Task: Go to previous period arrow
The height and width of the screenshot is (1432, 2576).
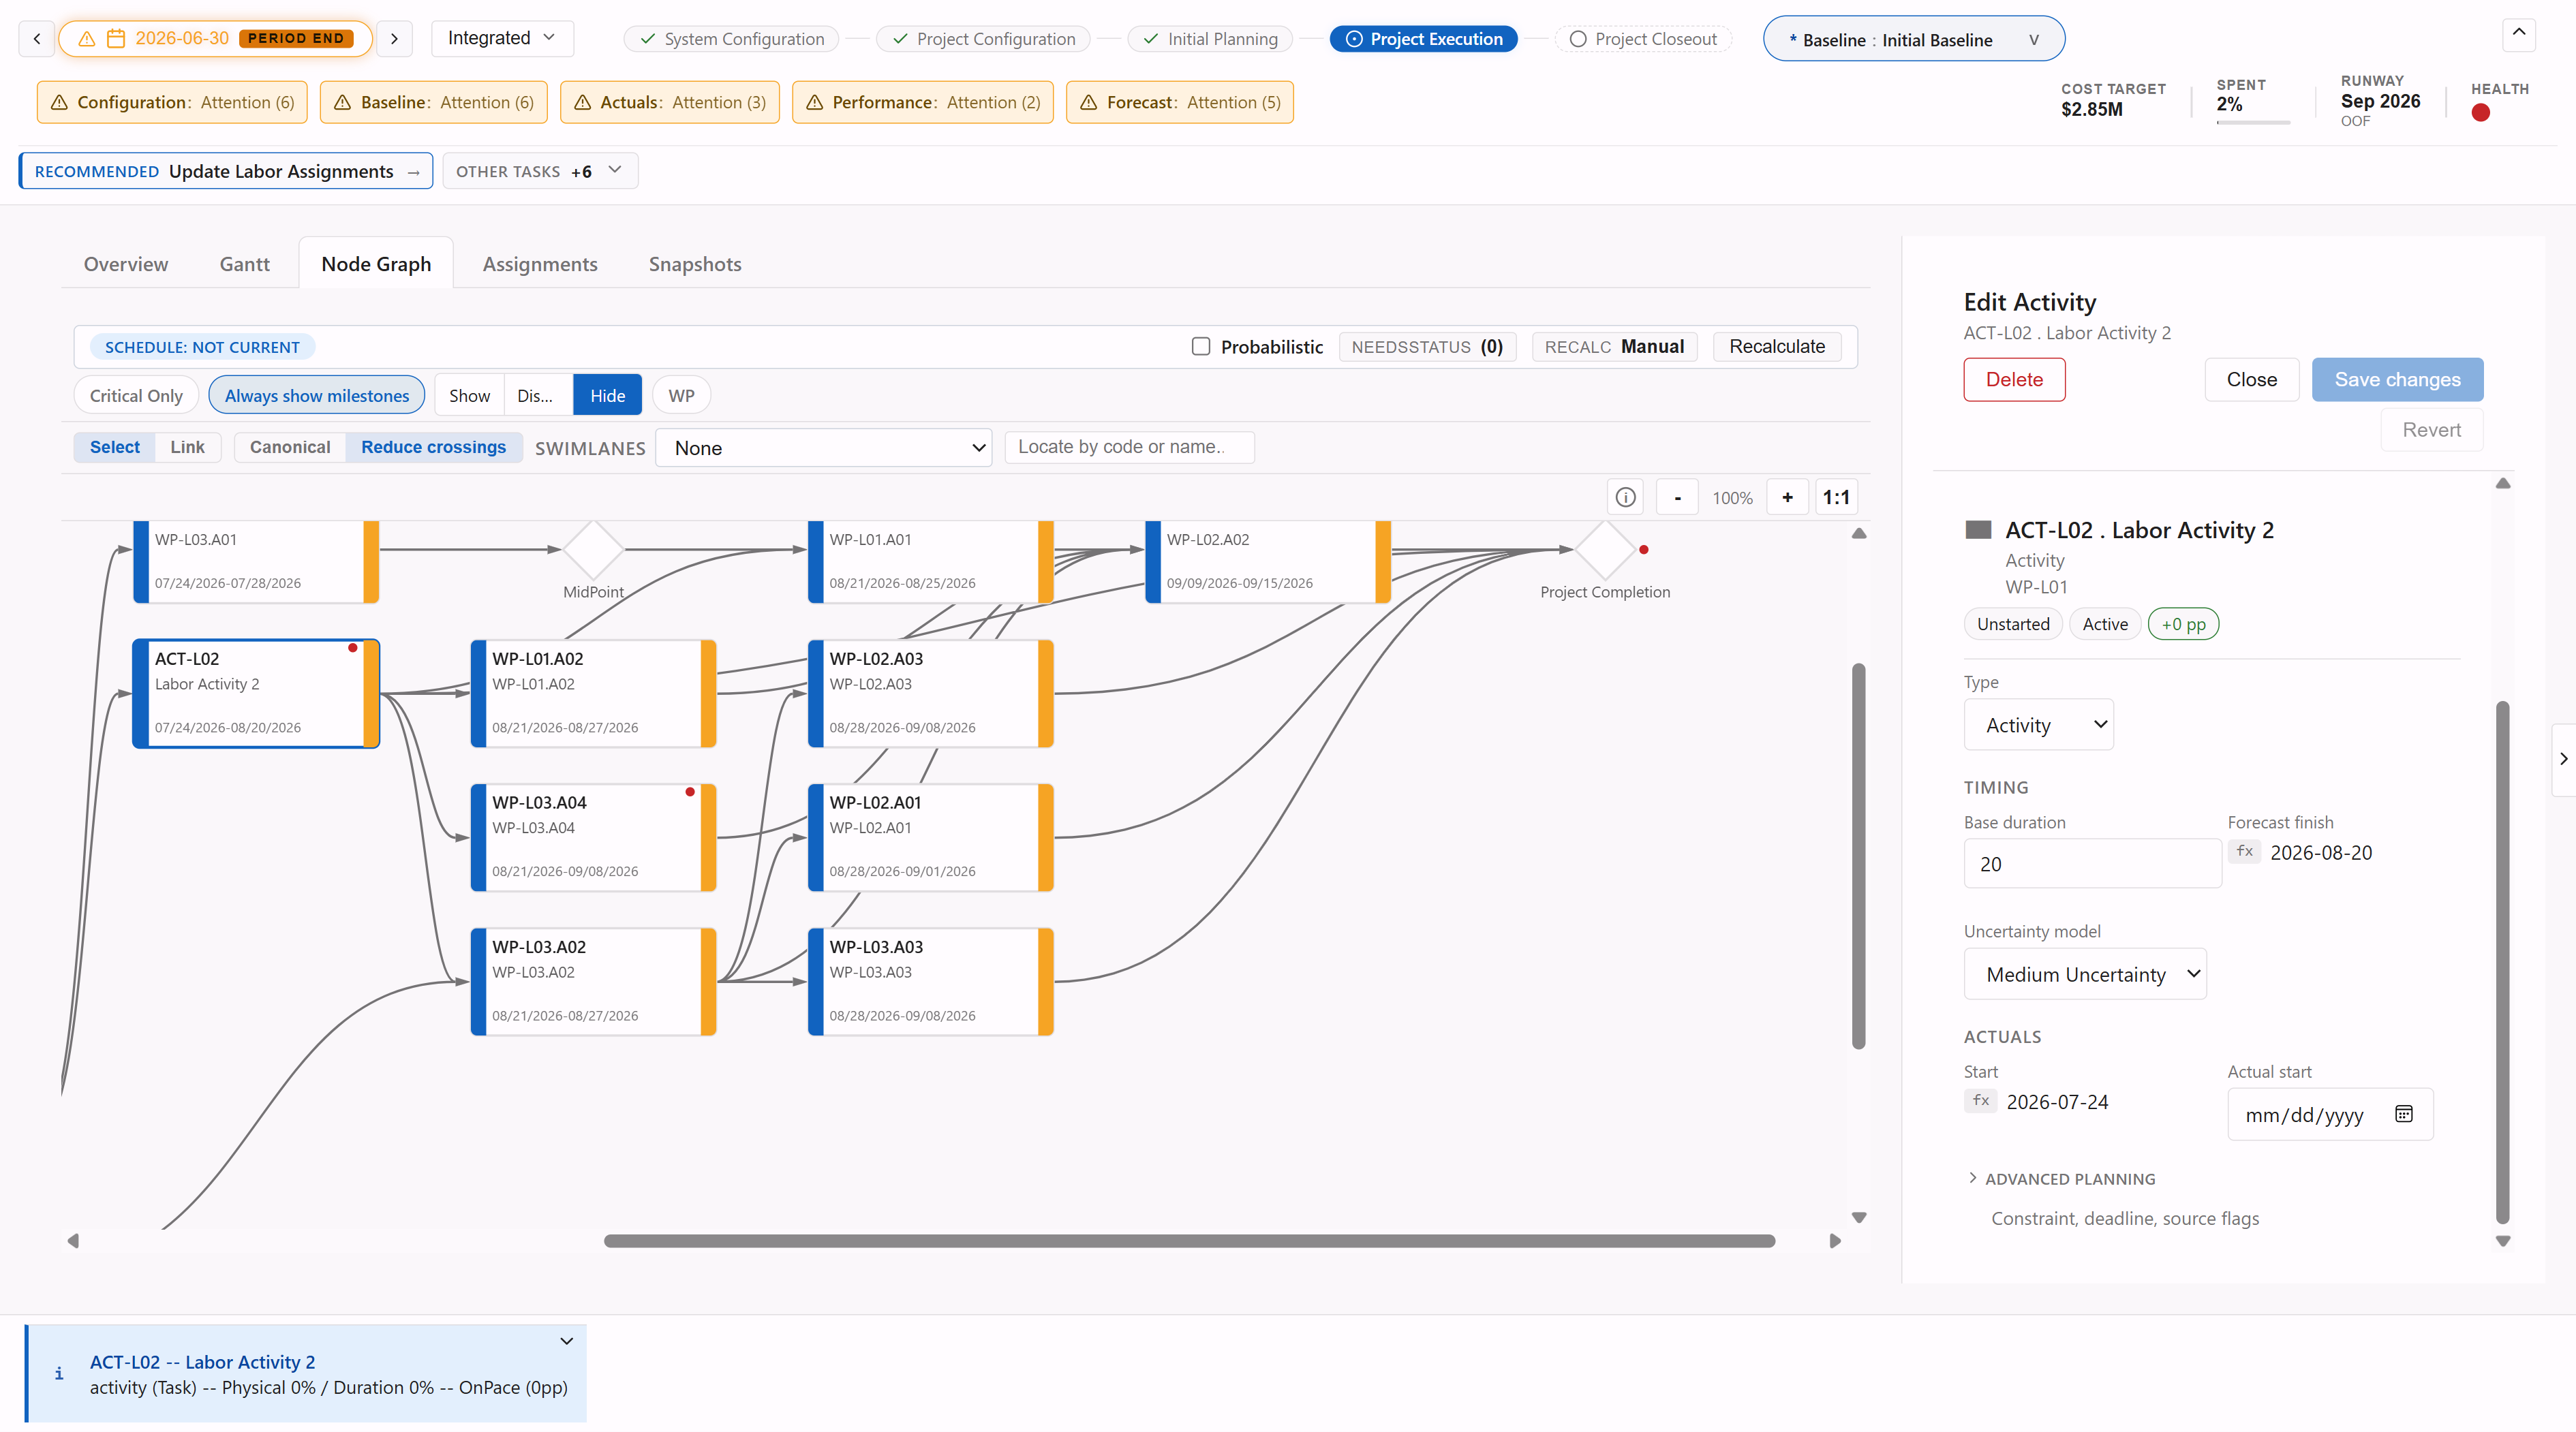Action: click(37, 38)
